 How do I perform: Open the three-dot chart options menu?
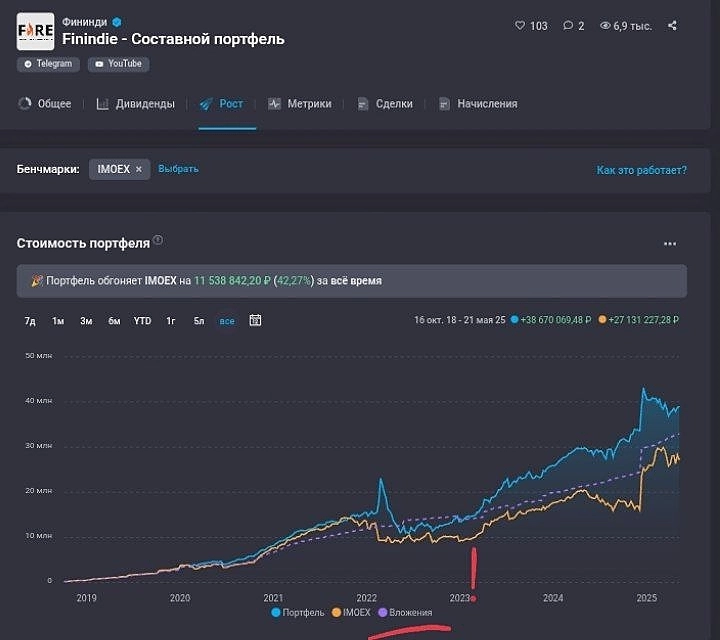tap(670, 243)
